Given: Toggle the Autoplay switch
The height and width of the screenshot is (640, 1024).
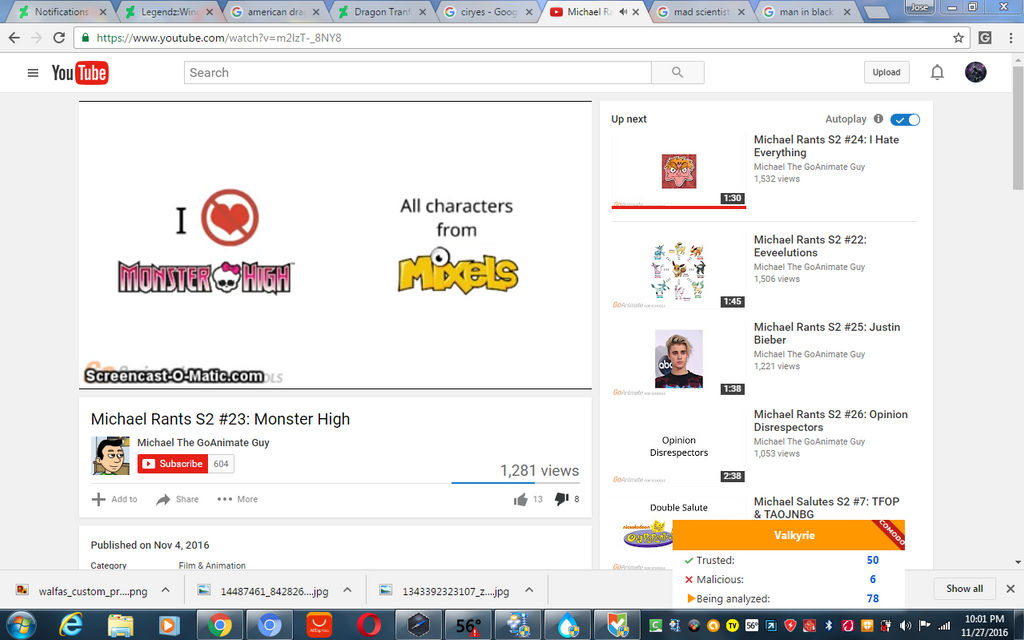Looking at the screenshot, I should pos(905,120).
